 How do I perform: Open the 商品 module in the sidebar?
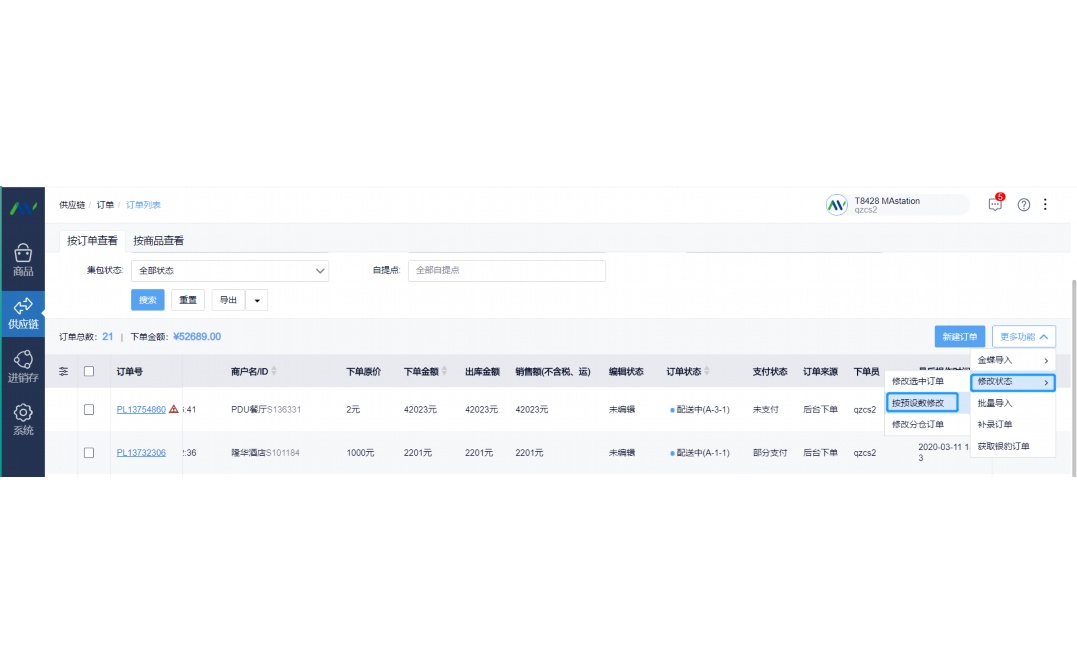22,258
